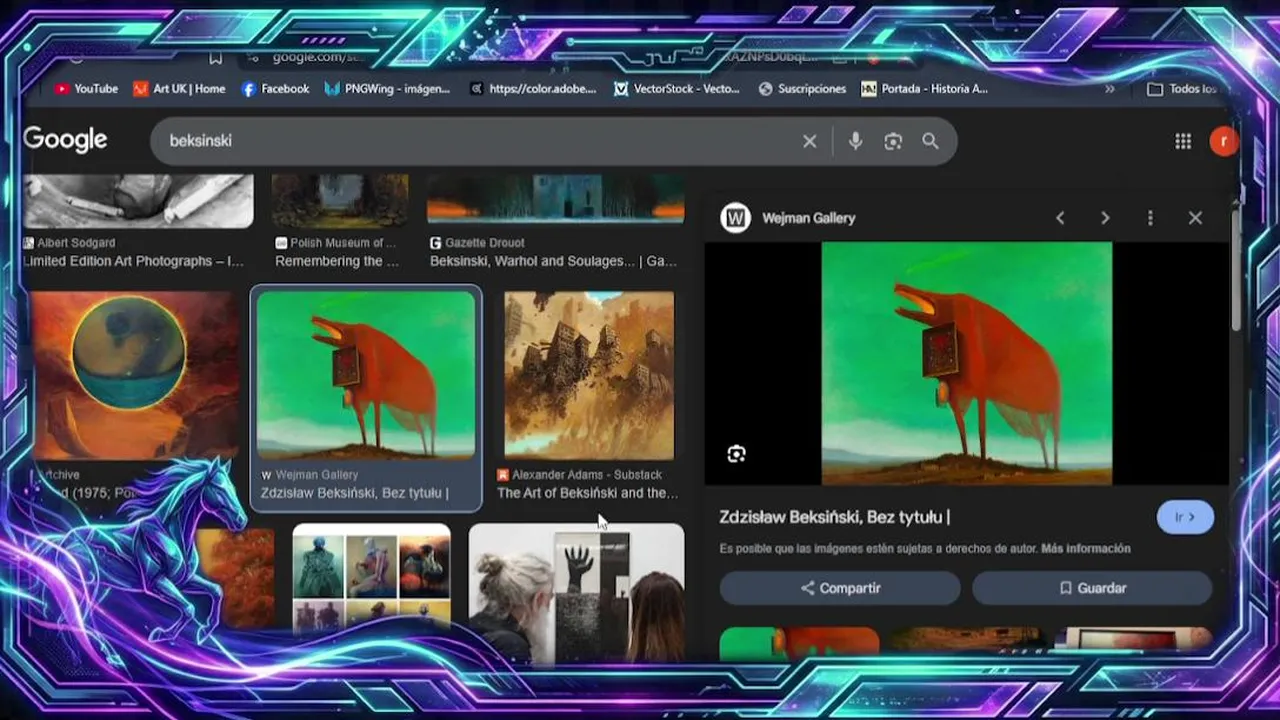Open the teal buildings painting thumbnail
This screenshot has width=1280, height=720.
pyautogui.click(x=556, y=198)
